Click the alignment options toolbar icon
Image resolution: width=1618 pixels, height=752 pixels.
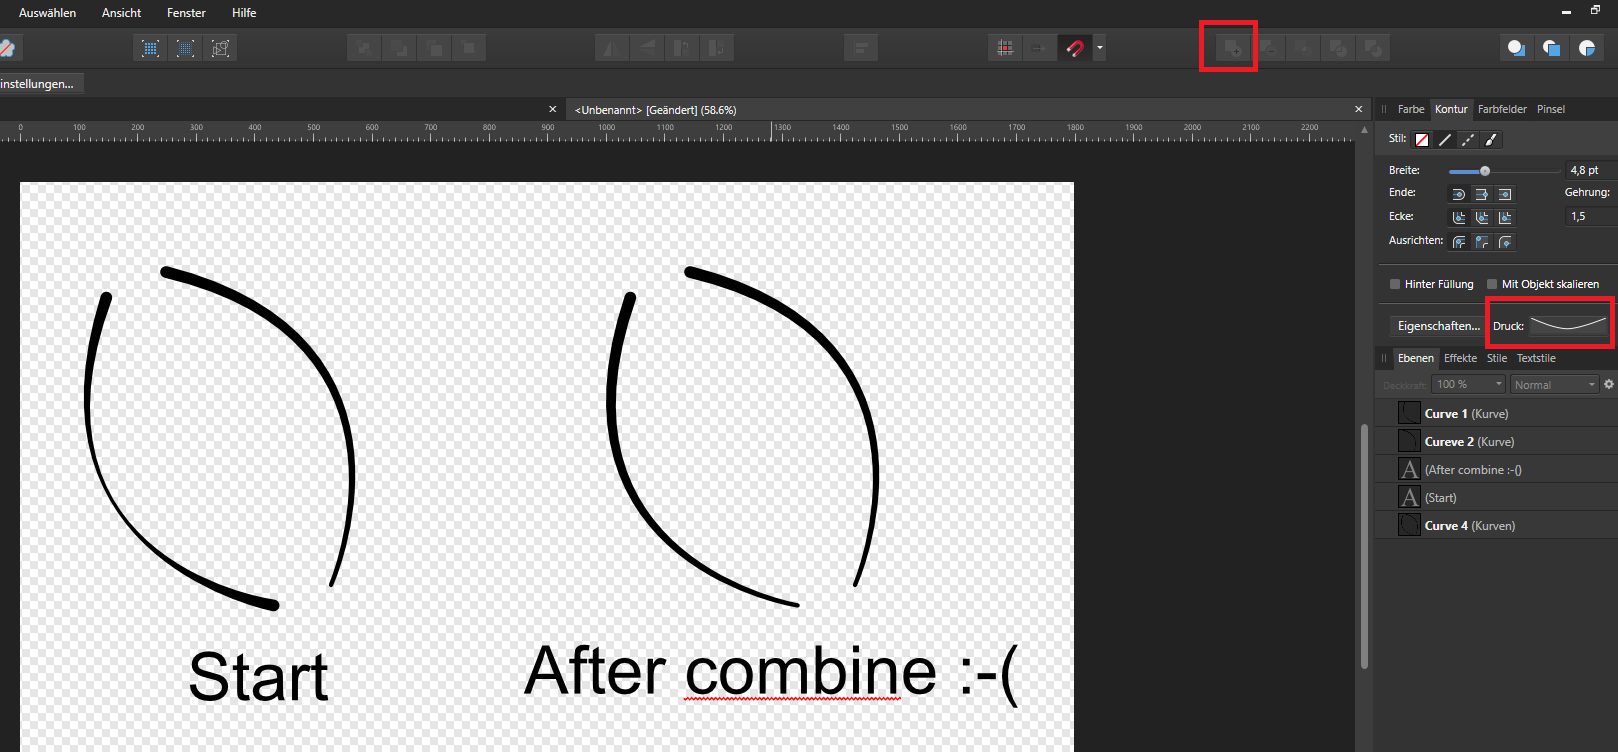click(x=860, y=48)
